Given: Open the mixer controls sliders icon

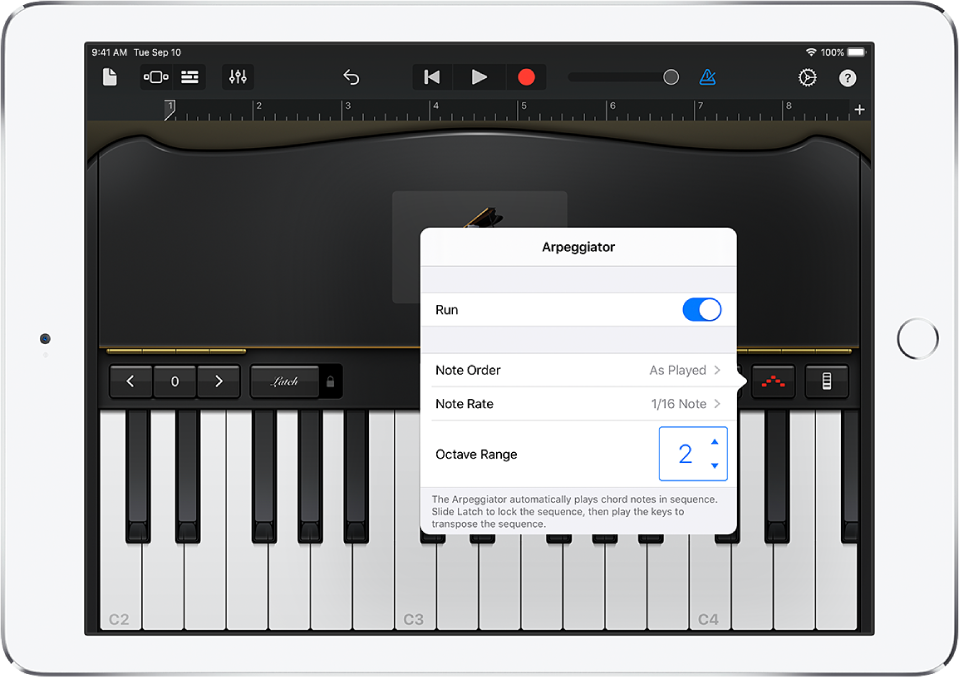Looking at the screenshot, I should [237, 77].
